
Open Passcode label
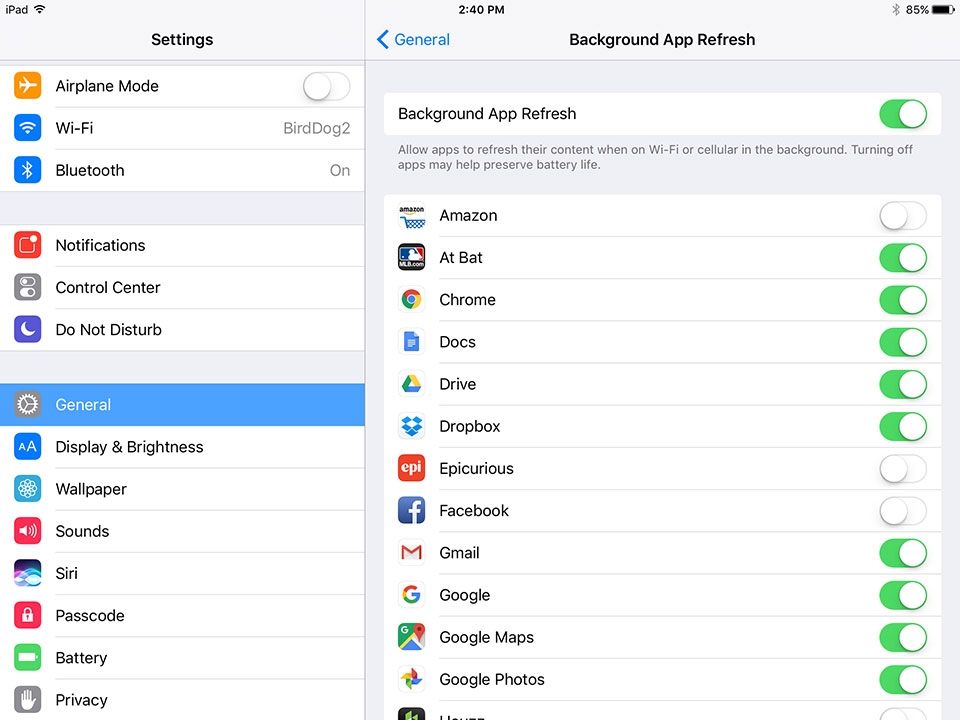89,615
